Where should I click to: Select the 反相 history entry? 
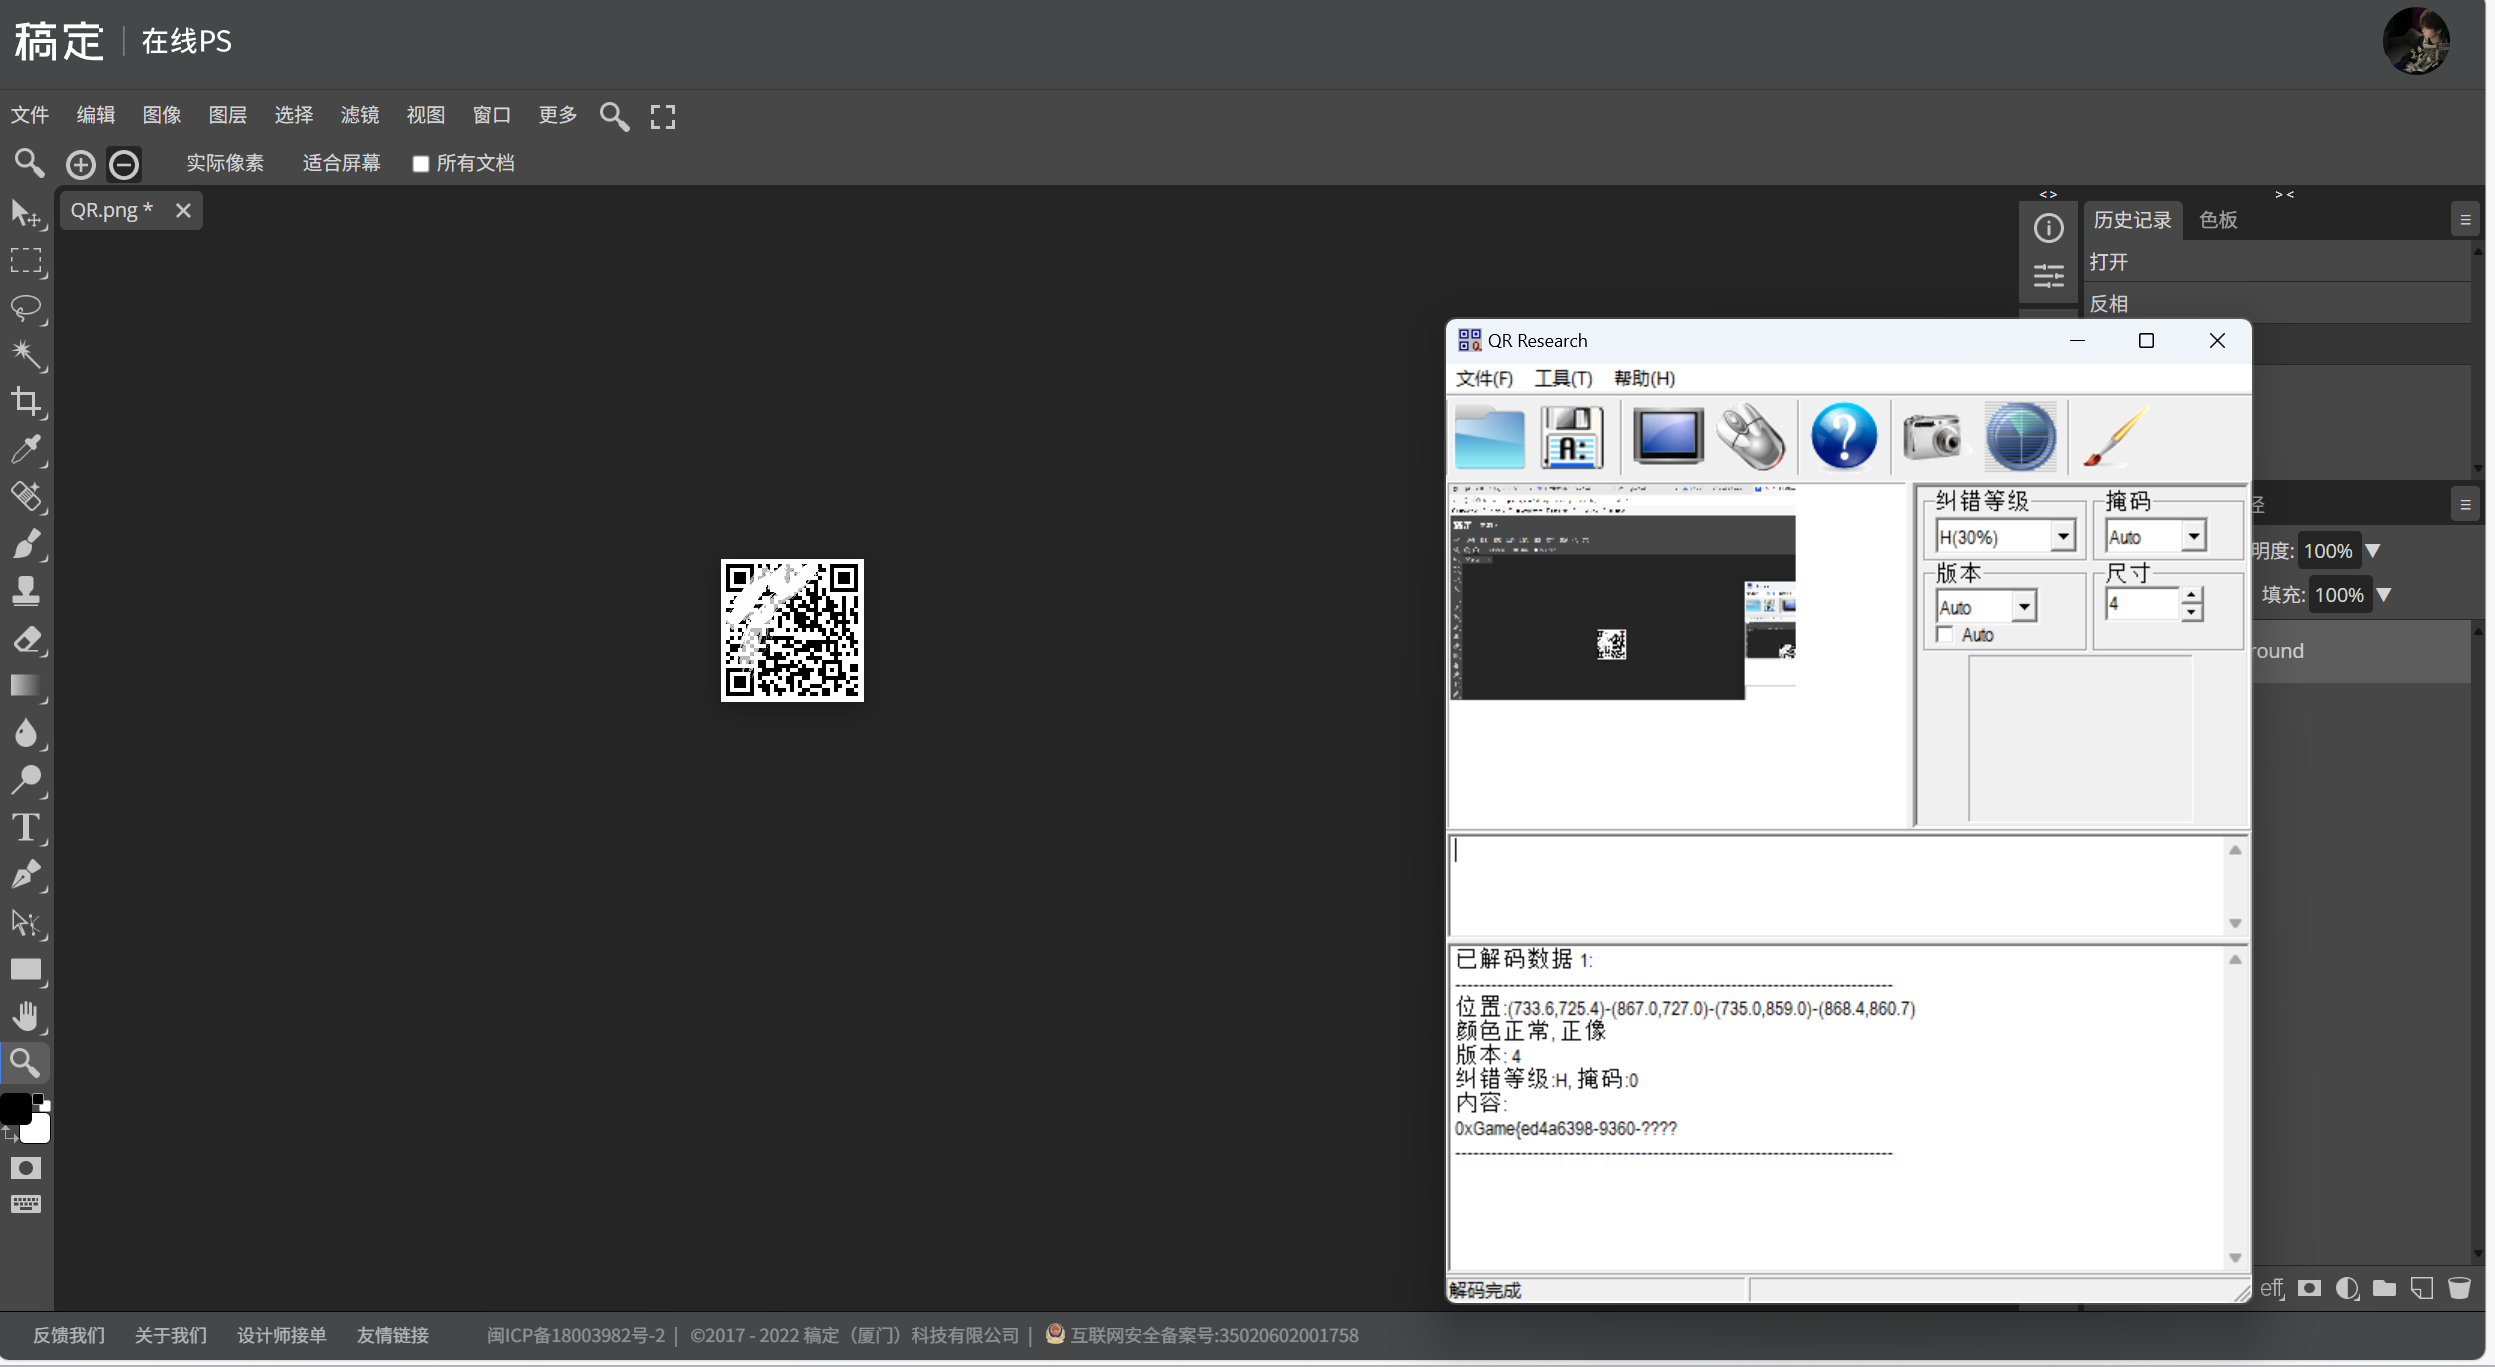point(2277,304)
